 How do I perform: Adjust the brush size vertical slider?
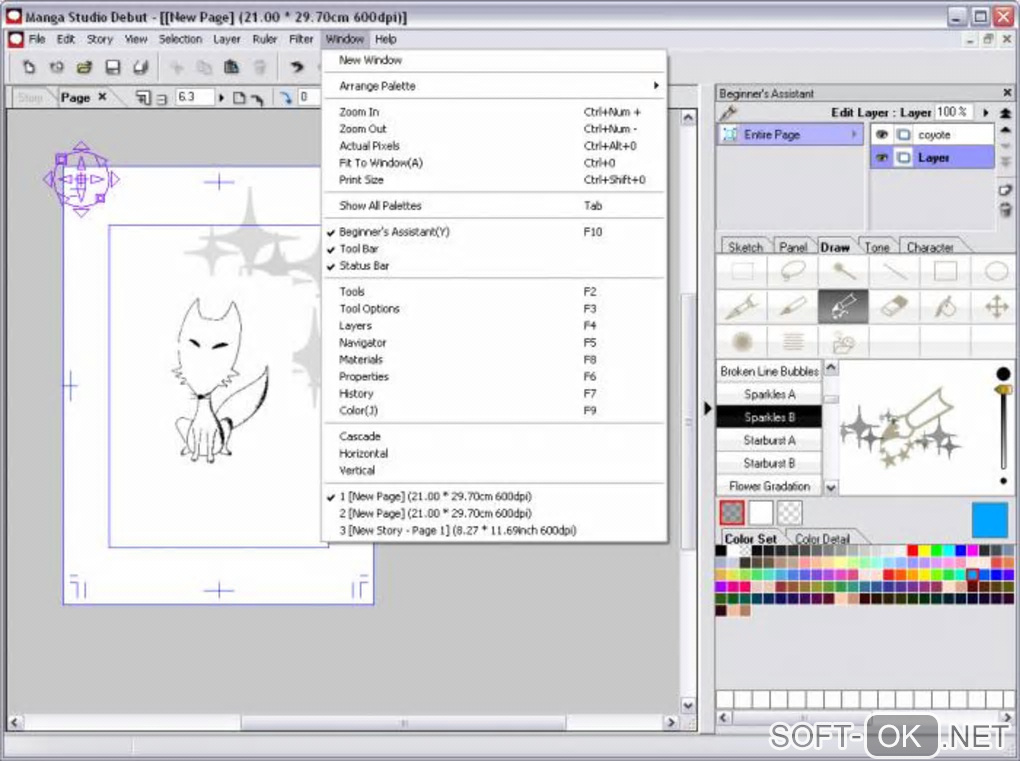point(1003,426)
